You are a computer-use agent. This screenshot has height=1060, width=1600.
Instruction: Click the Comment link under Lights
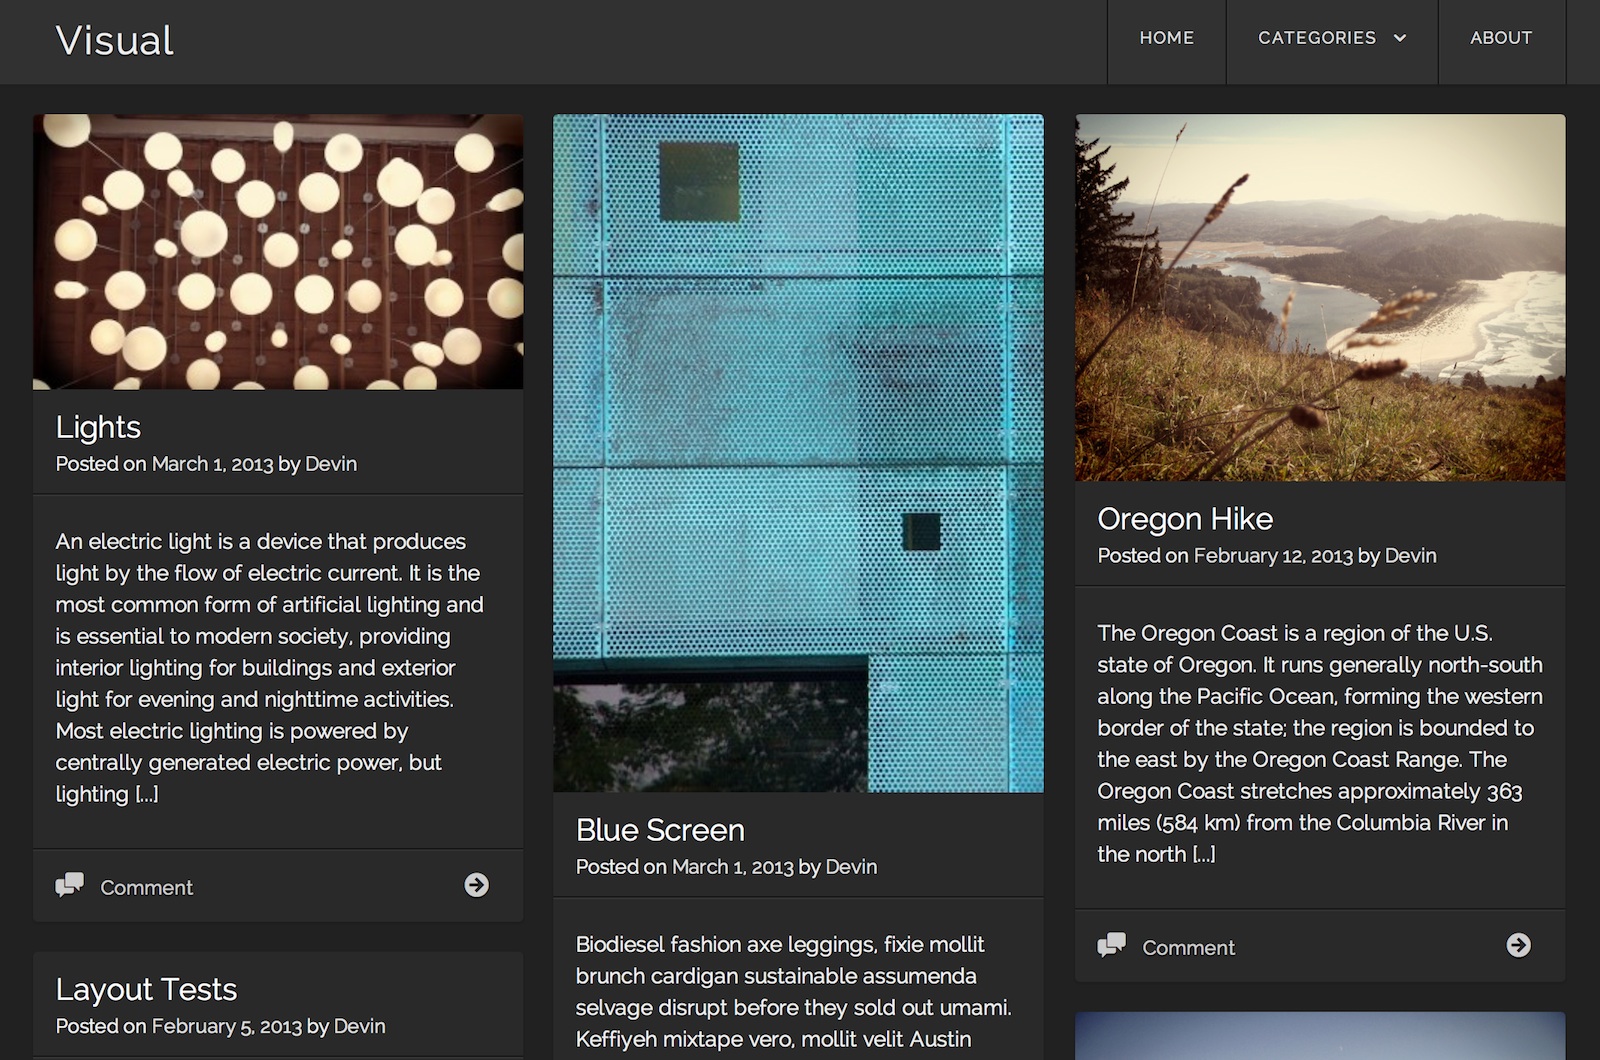[x=146, y=887]
